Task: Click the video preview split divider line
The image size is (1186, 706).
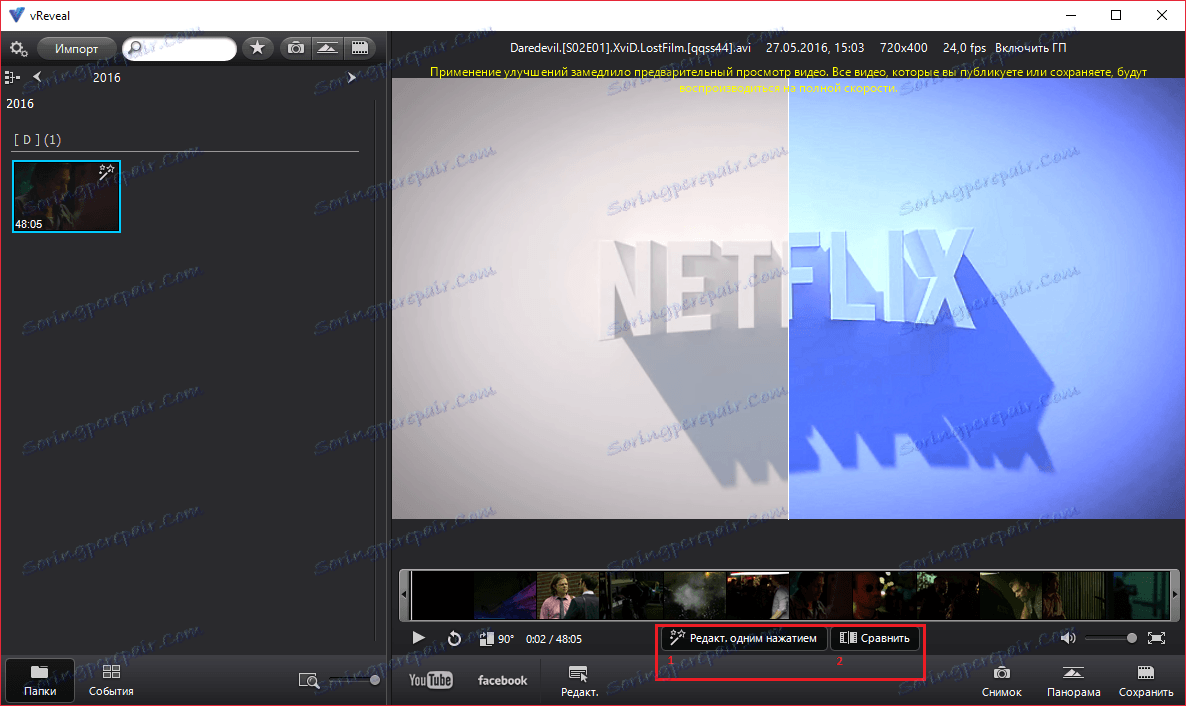Action: (788, 299)
